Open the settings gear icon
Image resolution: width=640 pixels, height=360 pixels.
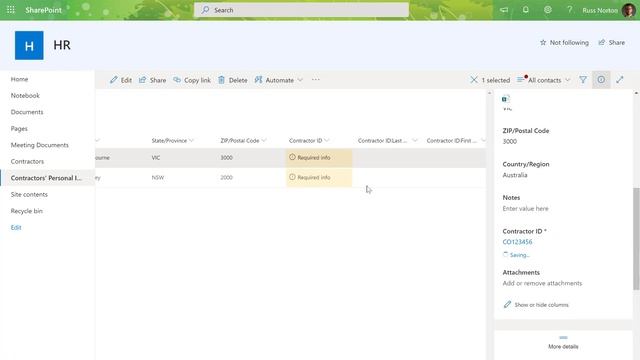click(547, 10)
